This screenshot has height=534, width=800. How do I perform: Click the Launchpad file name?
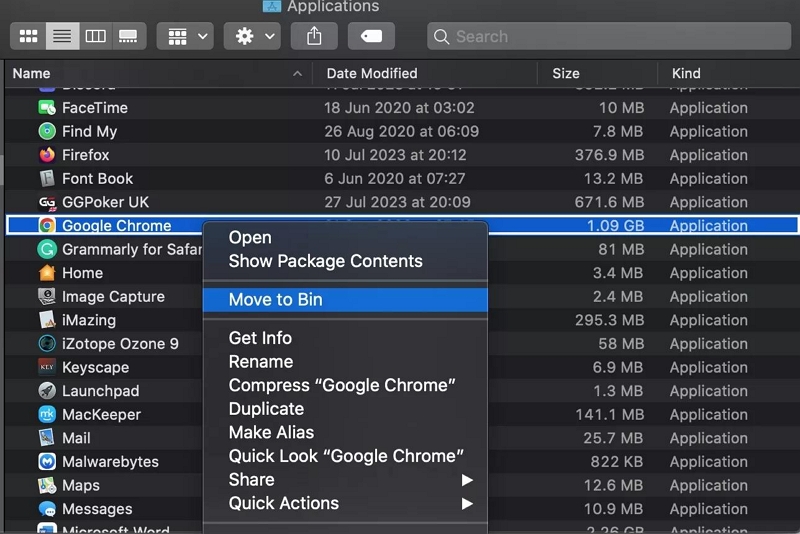[101, 391]
